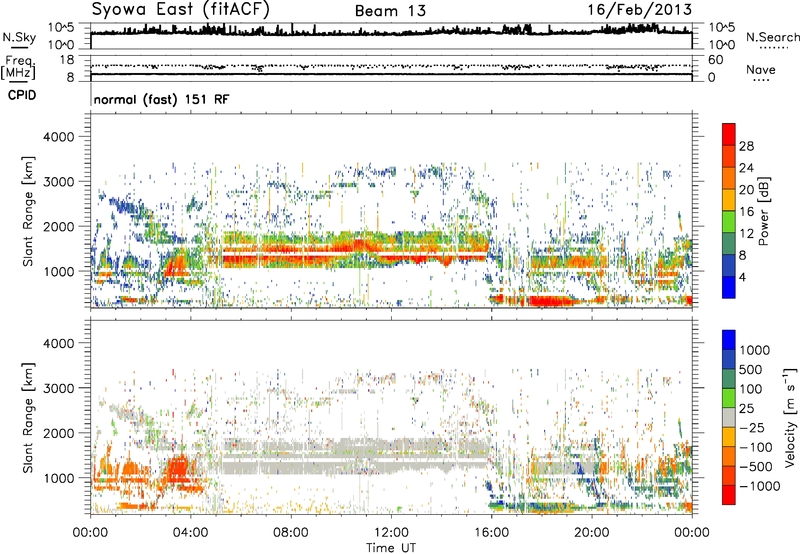800x554 pixels.
Task: Click the '-25' label on Velocity colorbar
Action: pyautogui.click(x=752, y=428)
